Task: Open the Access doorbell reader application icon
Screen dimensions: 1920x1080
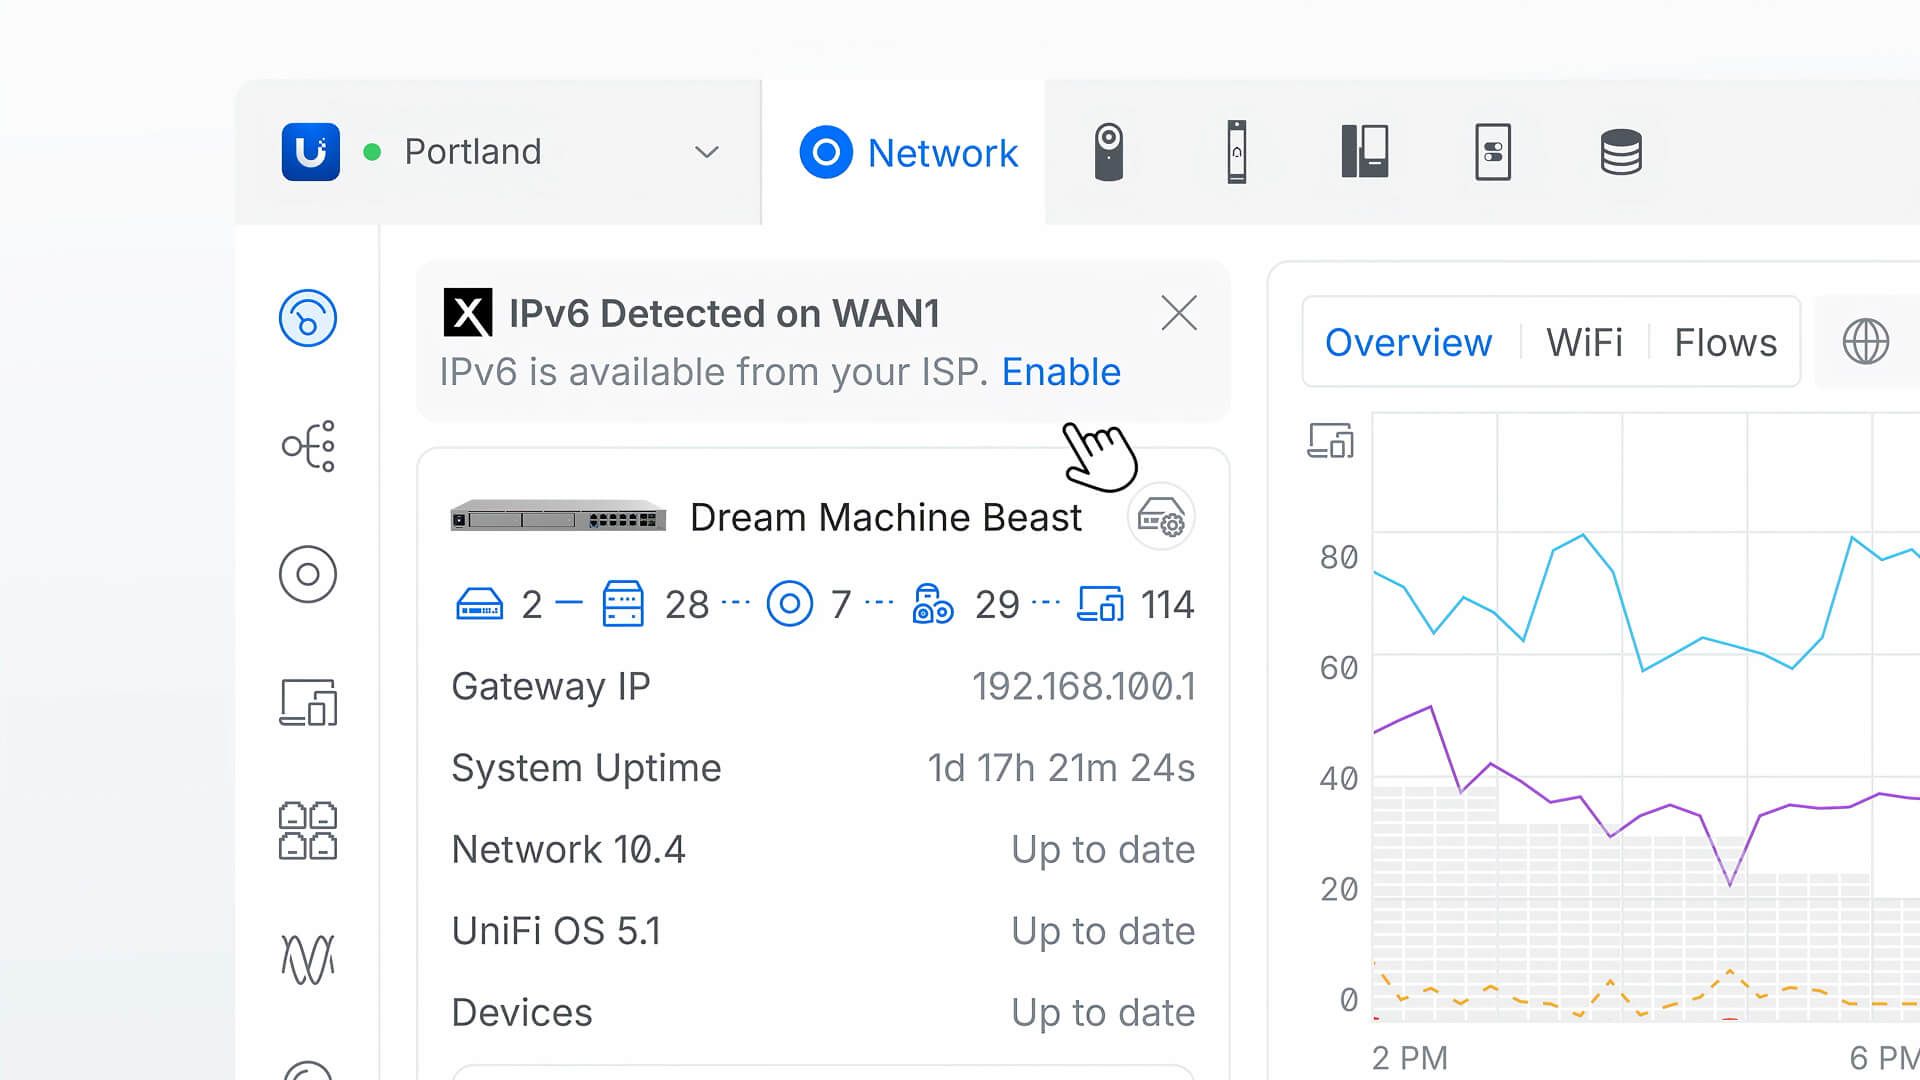Action: (x=1237, y=152)
